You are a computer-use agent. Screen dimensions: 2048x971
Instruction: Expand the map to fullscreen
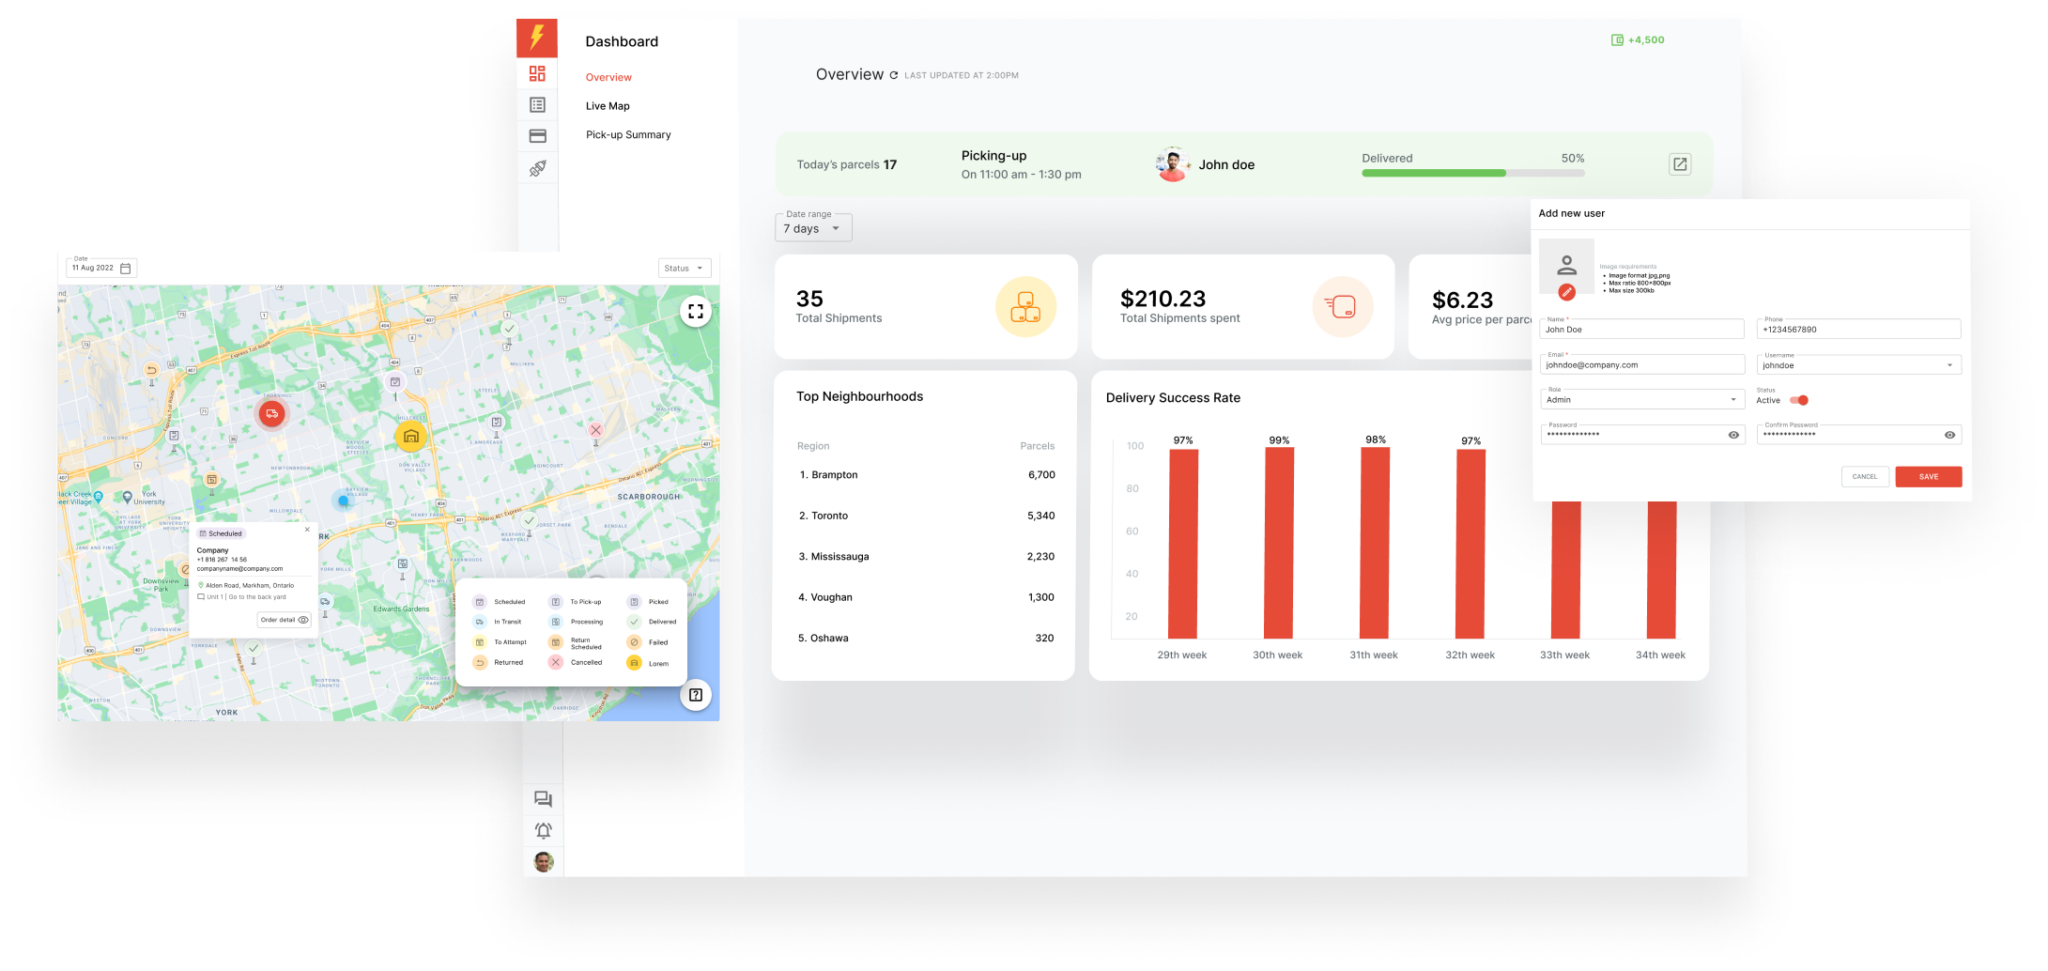click(x=696, y=311)
